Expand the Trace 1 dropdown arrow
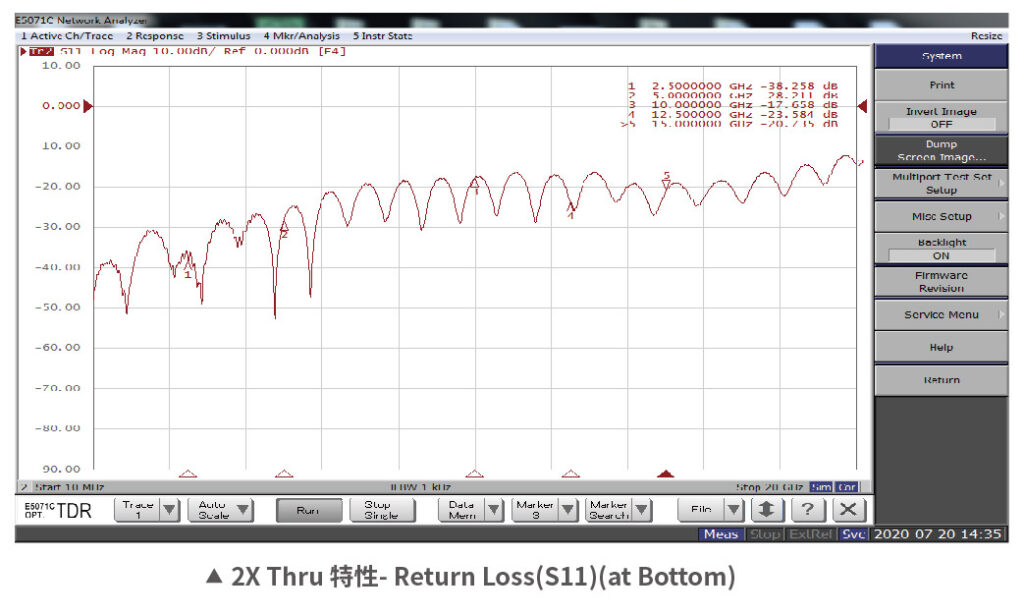 coord(169,510)
